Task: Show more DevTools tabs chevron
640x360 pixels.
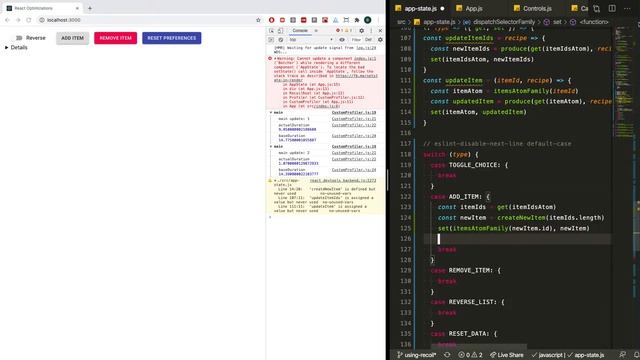Action: point(316,31)
